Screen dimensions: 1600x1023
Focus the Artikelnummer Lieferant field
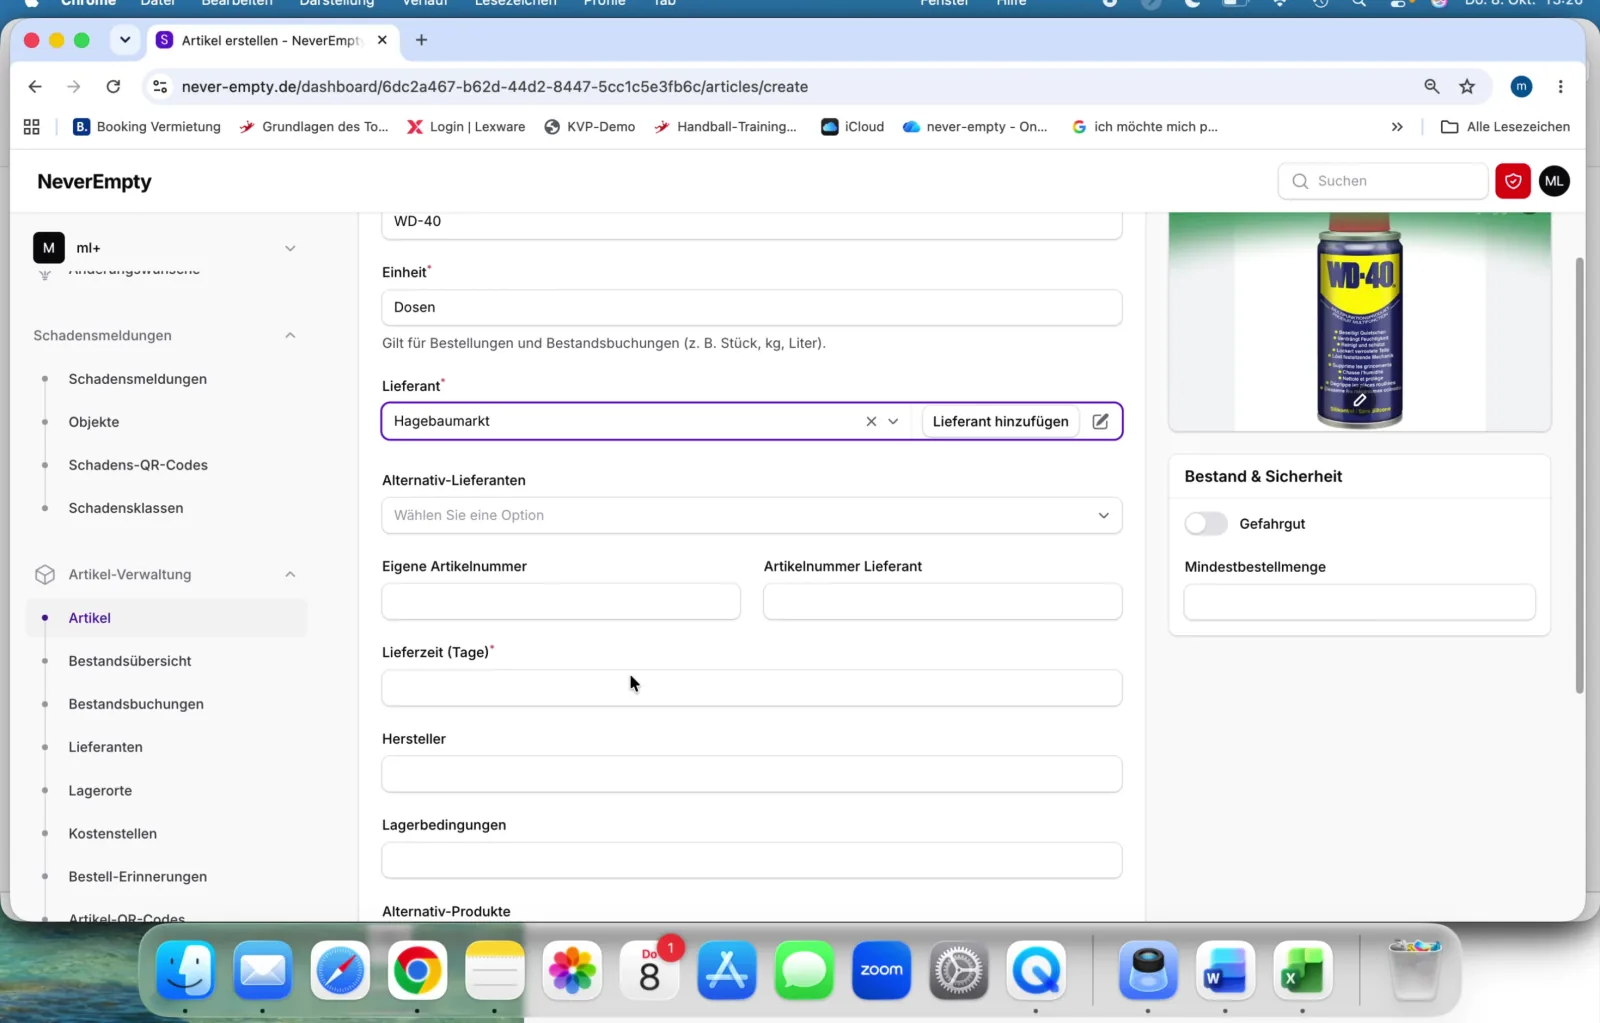[943, 601]
